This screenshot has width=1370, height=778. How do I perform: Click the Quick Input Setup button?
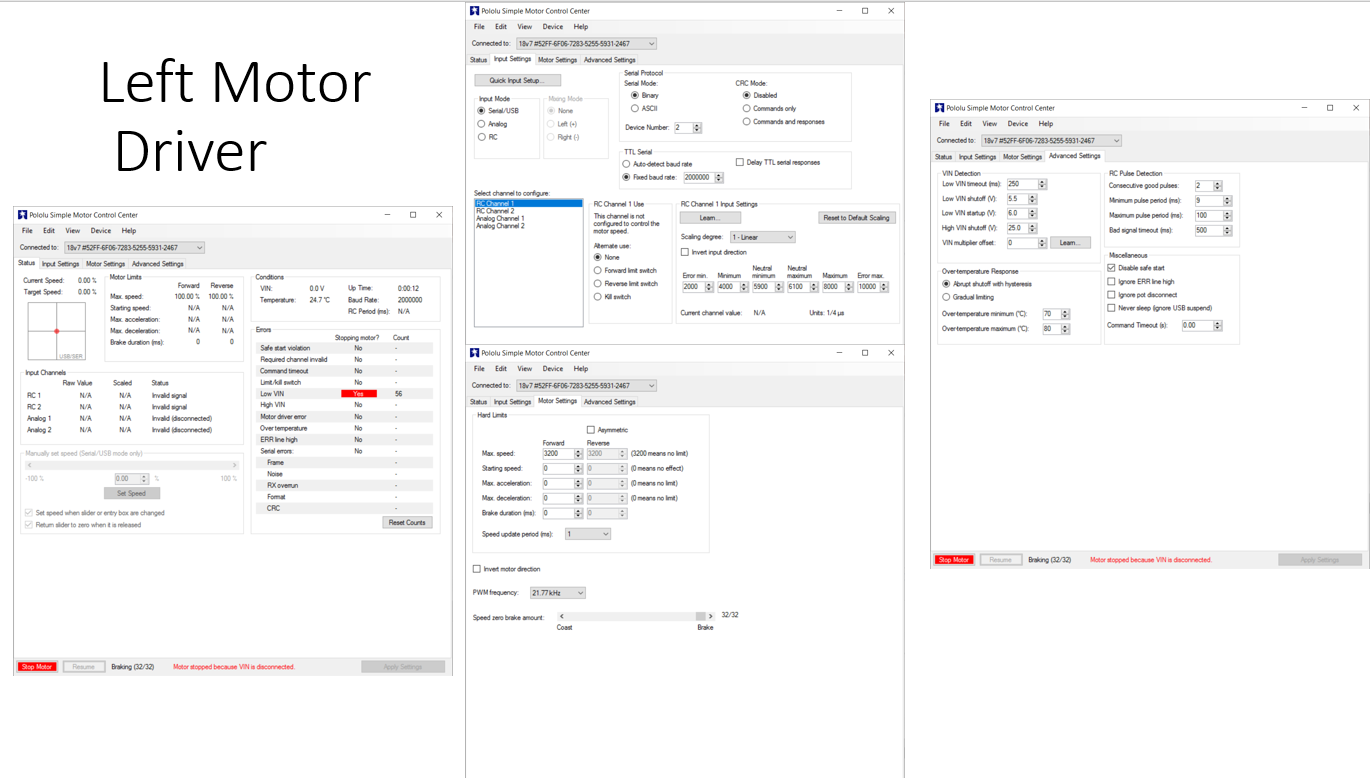click(518, 80)
